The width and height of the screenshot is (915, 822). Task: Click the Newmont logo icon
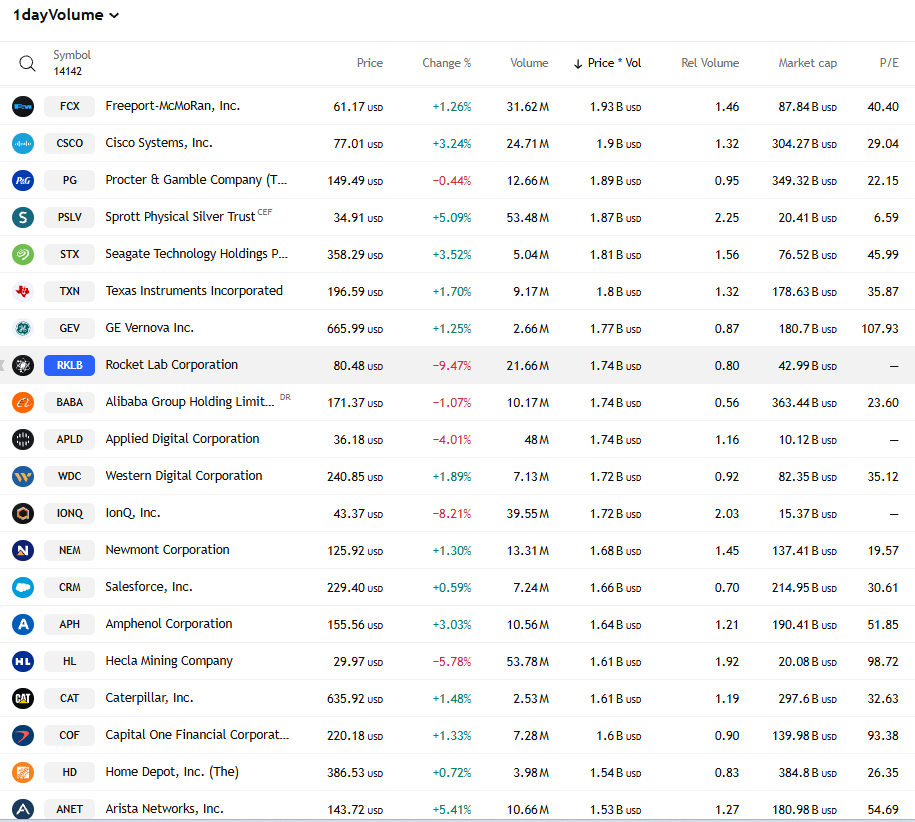click(x=23, y=550)
